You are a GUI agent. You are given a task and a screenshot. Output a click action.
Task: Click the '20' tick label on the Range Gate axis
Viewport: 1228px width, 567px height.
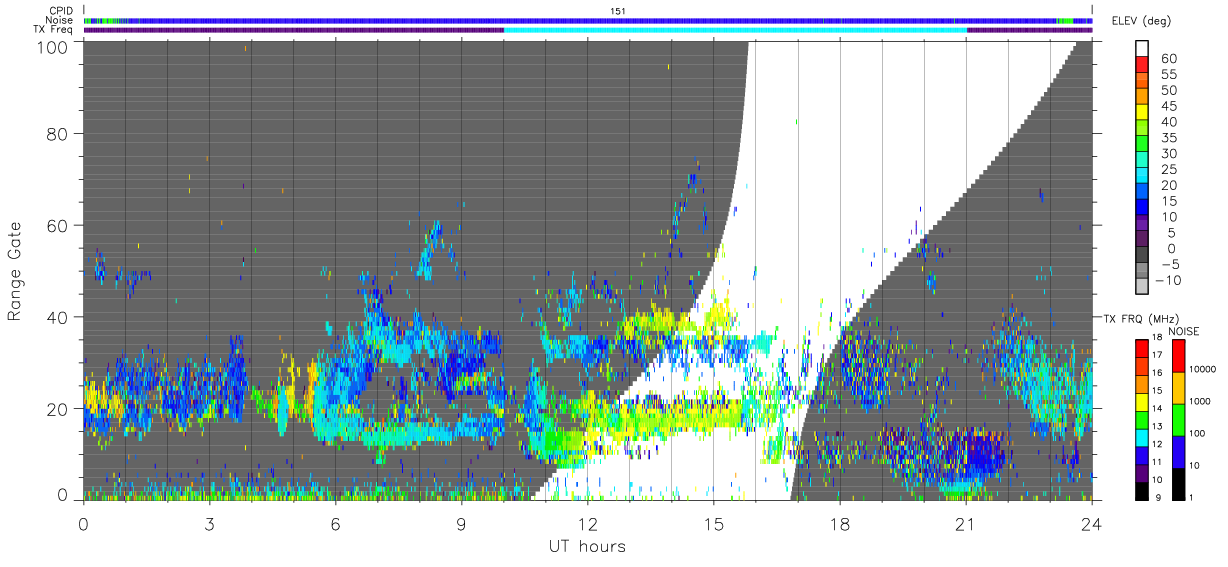[x=57, y=409]
